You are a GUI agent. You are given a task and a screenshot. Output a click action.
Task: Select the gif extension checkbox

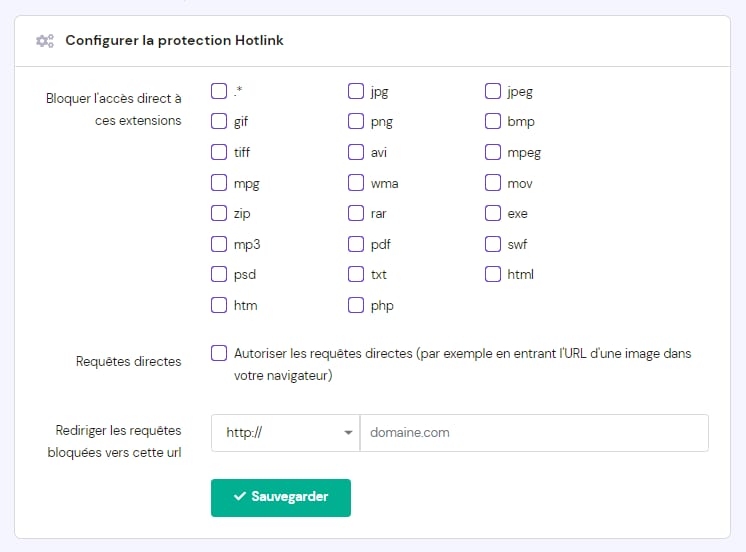[x=219, y=122]
